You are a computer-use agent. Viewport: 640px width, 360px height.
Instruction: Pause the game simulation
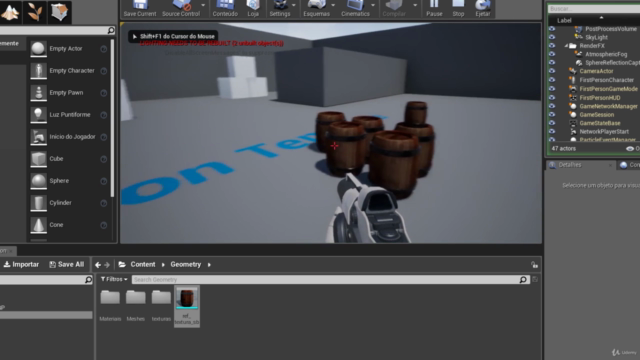point(434,8)
